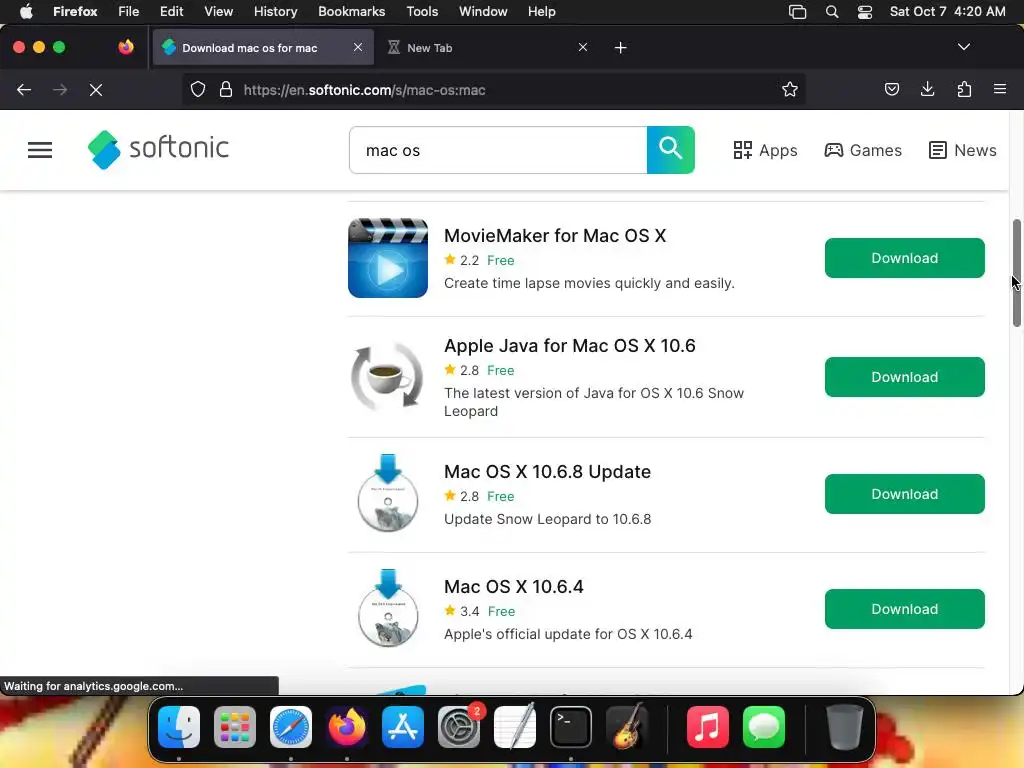Open the Bookmarks menu

[x=351, y=12]
